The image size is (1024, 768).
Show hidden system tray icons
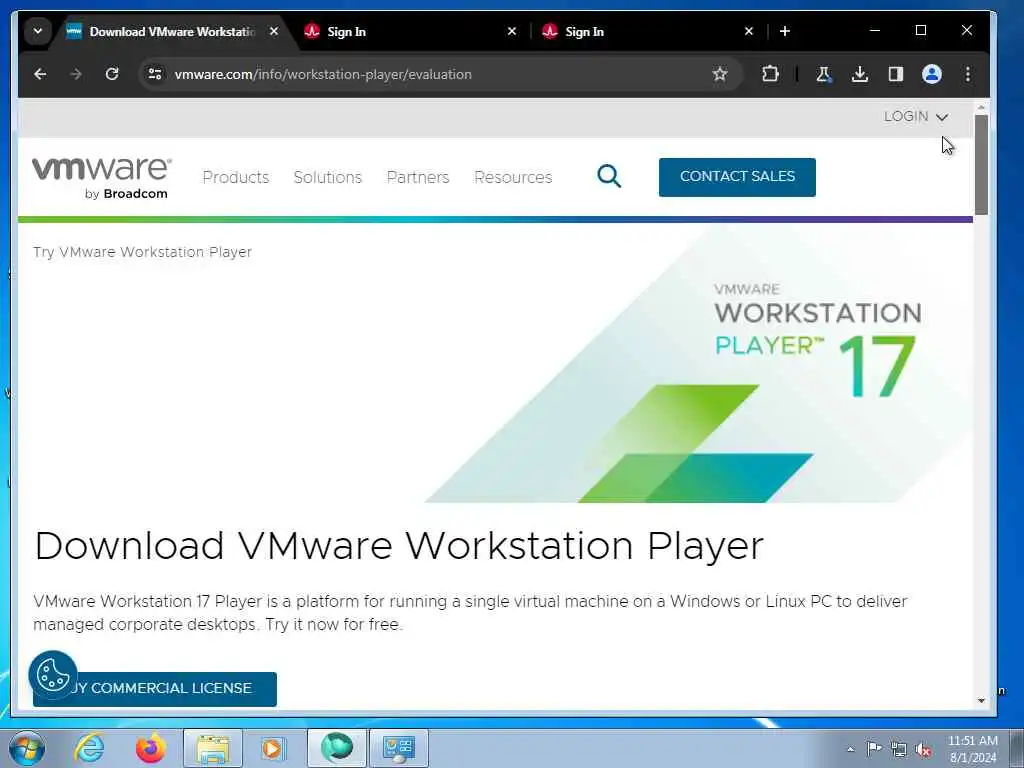pos(850,749)
